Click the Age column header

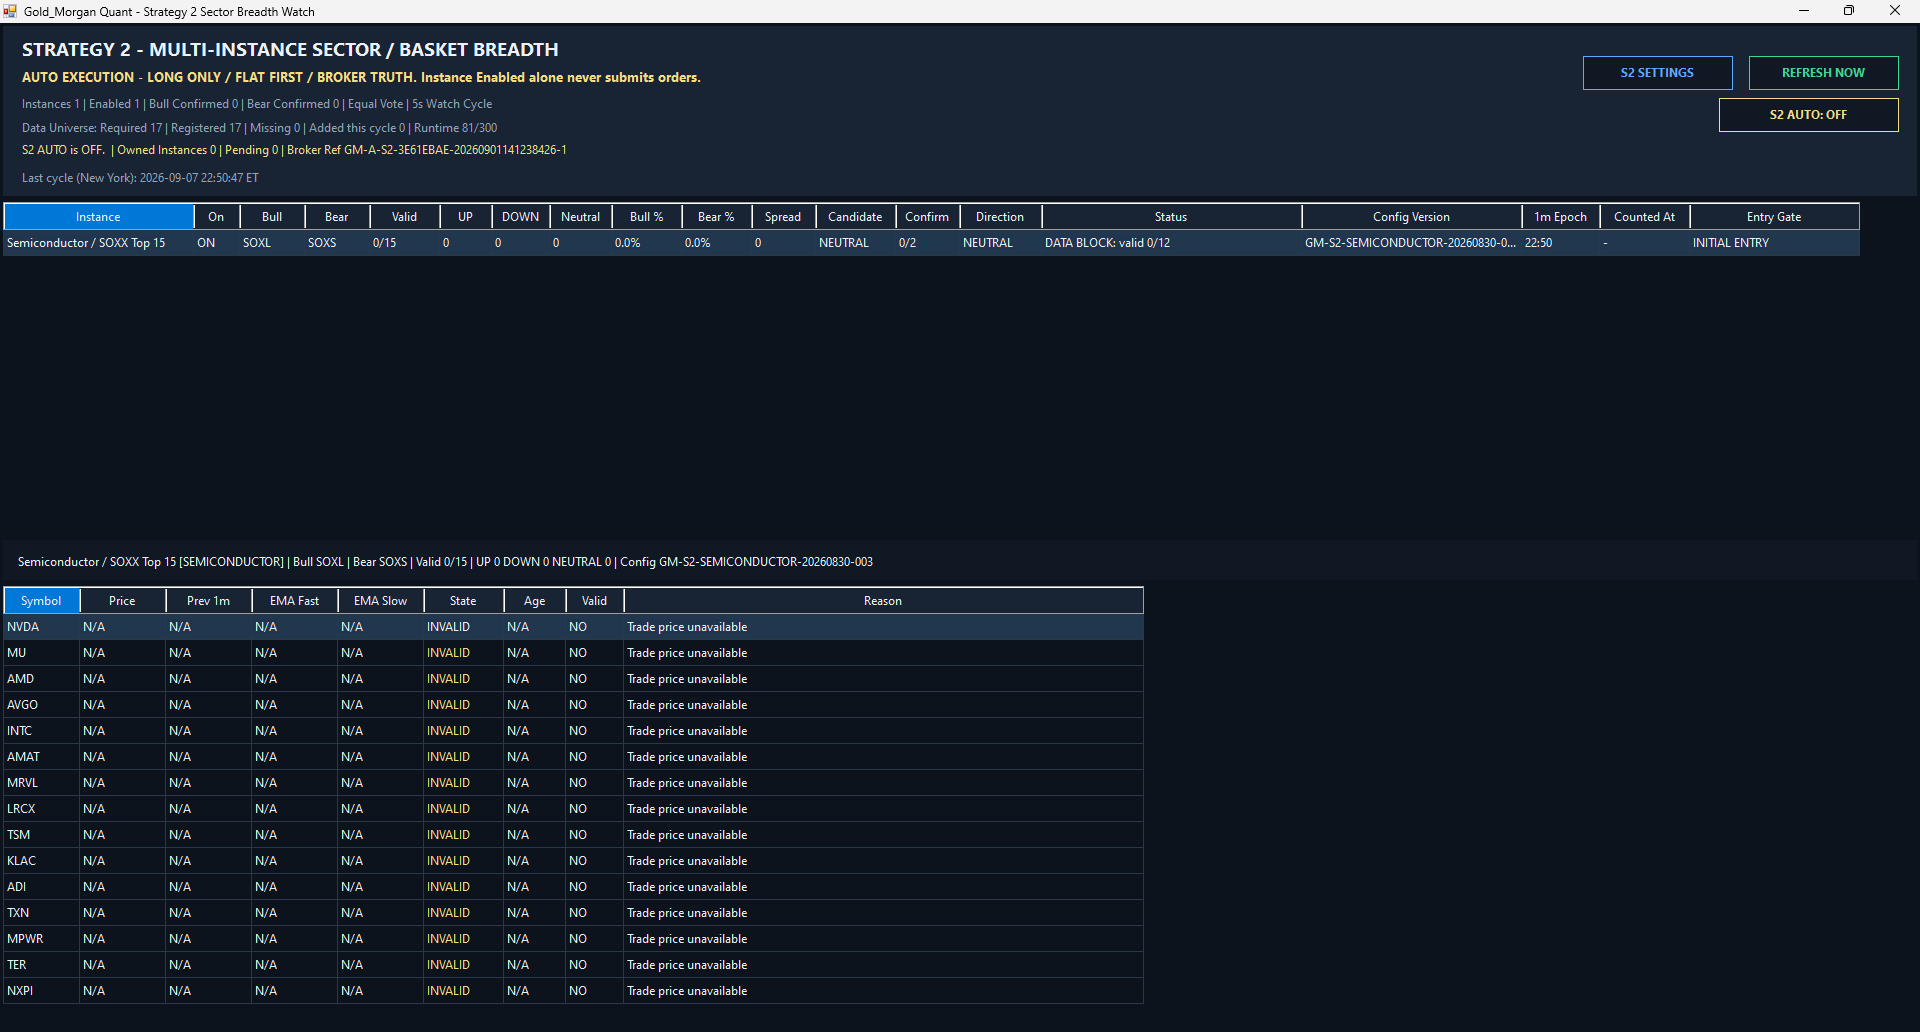click(535, 601)
